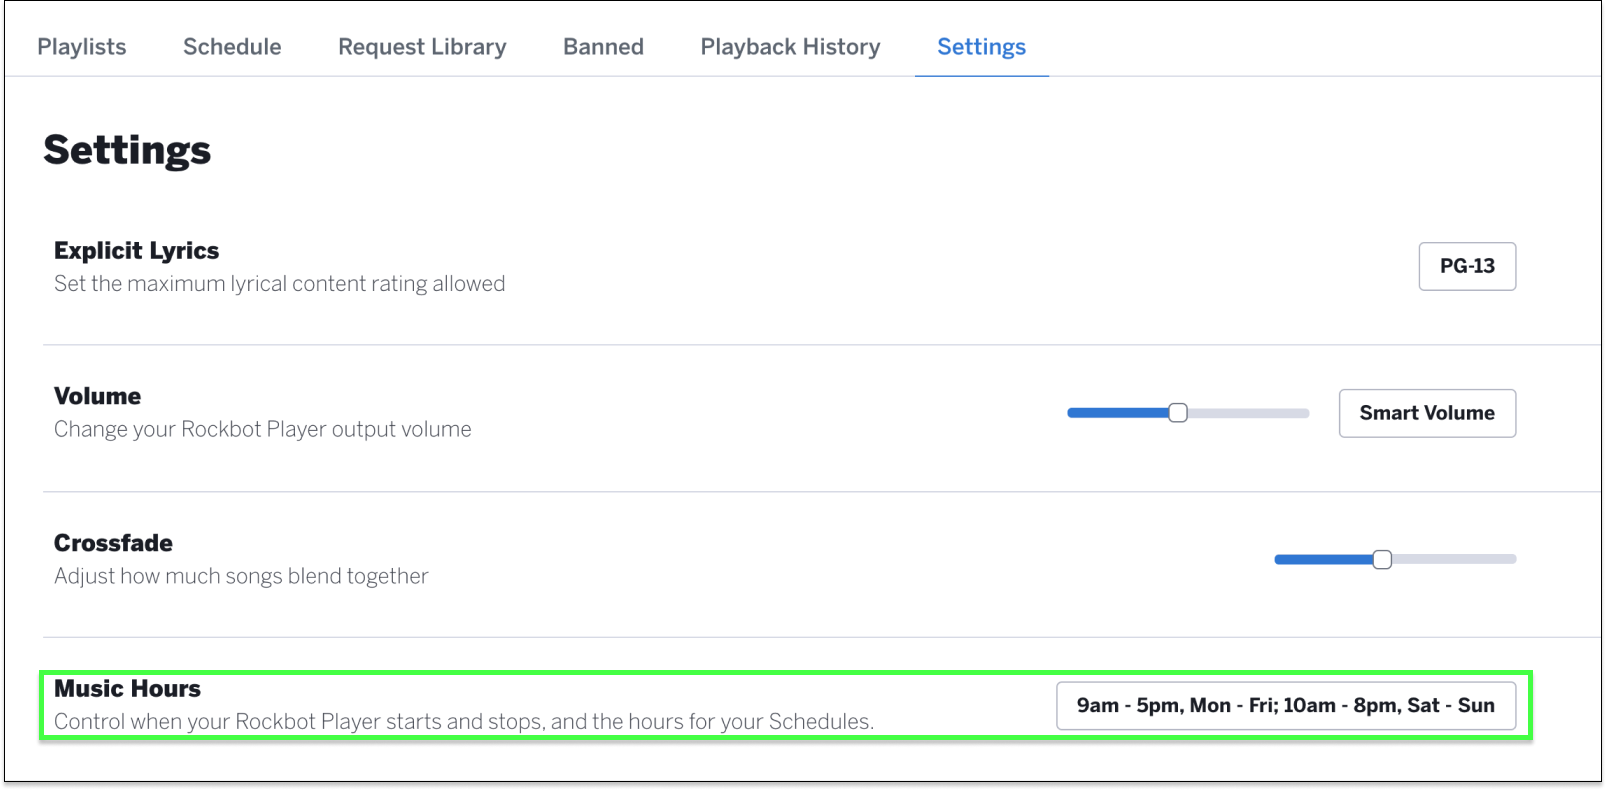Switch to the Schedule tab
1606x790 pixels.
pyautogui.click(x=232, y=47)
